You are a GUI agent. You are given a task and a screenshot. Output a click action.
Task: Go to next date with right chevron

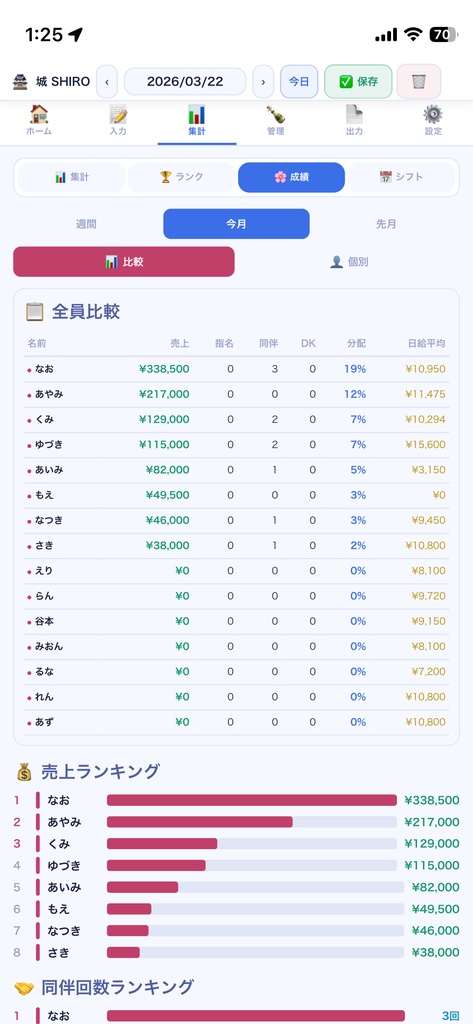(263, 82)
